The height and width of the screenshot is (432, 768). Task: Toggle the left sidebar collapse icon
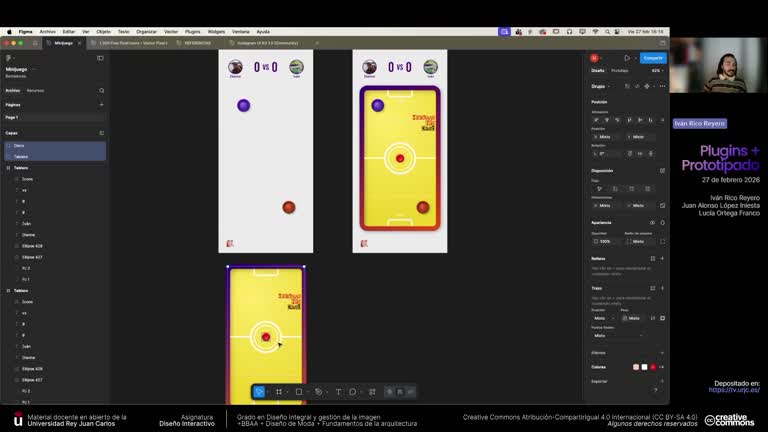(x=100, y=58)
